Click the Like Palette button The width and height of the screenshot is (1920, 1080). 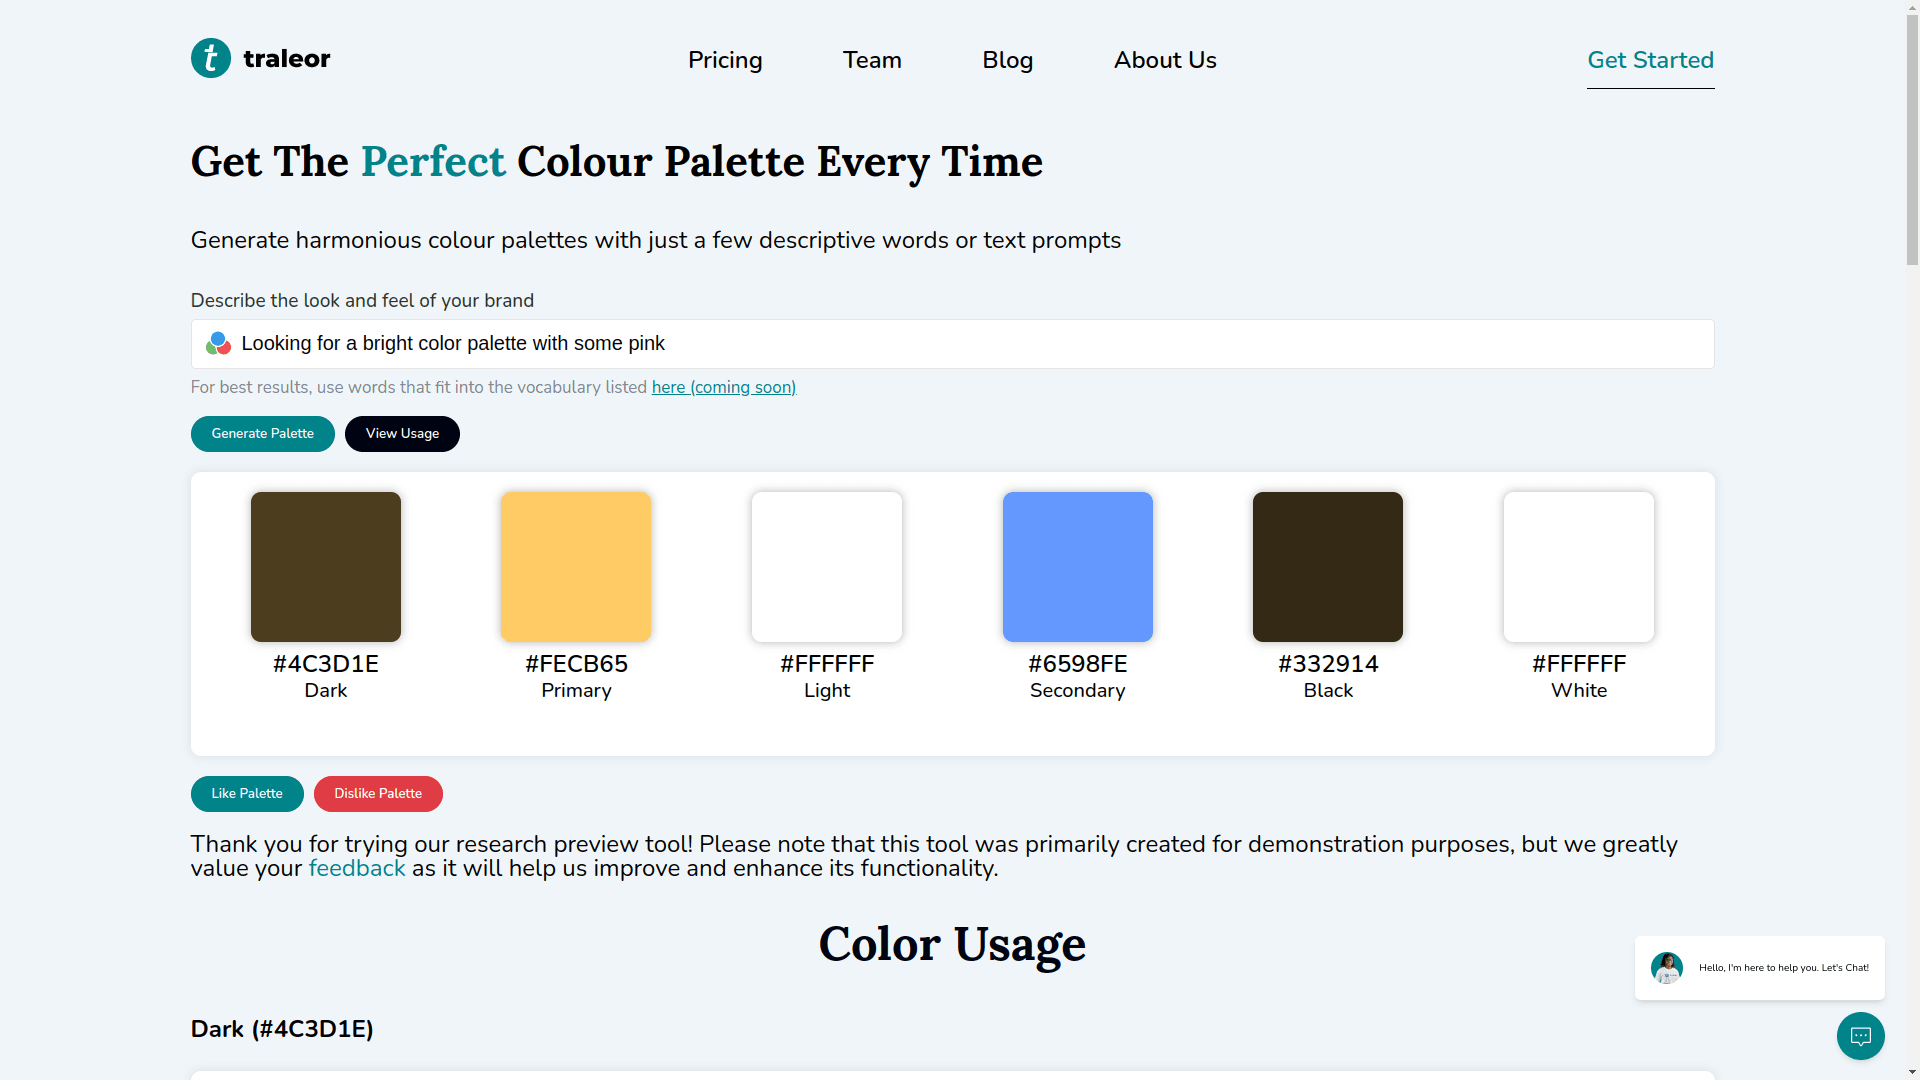point(247,793)
